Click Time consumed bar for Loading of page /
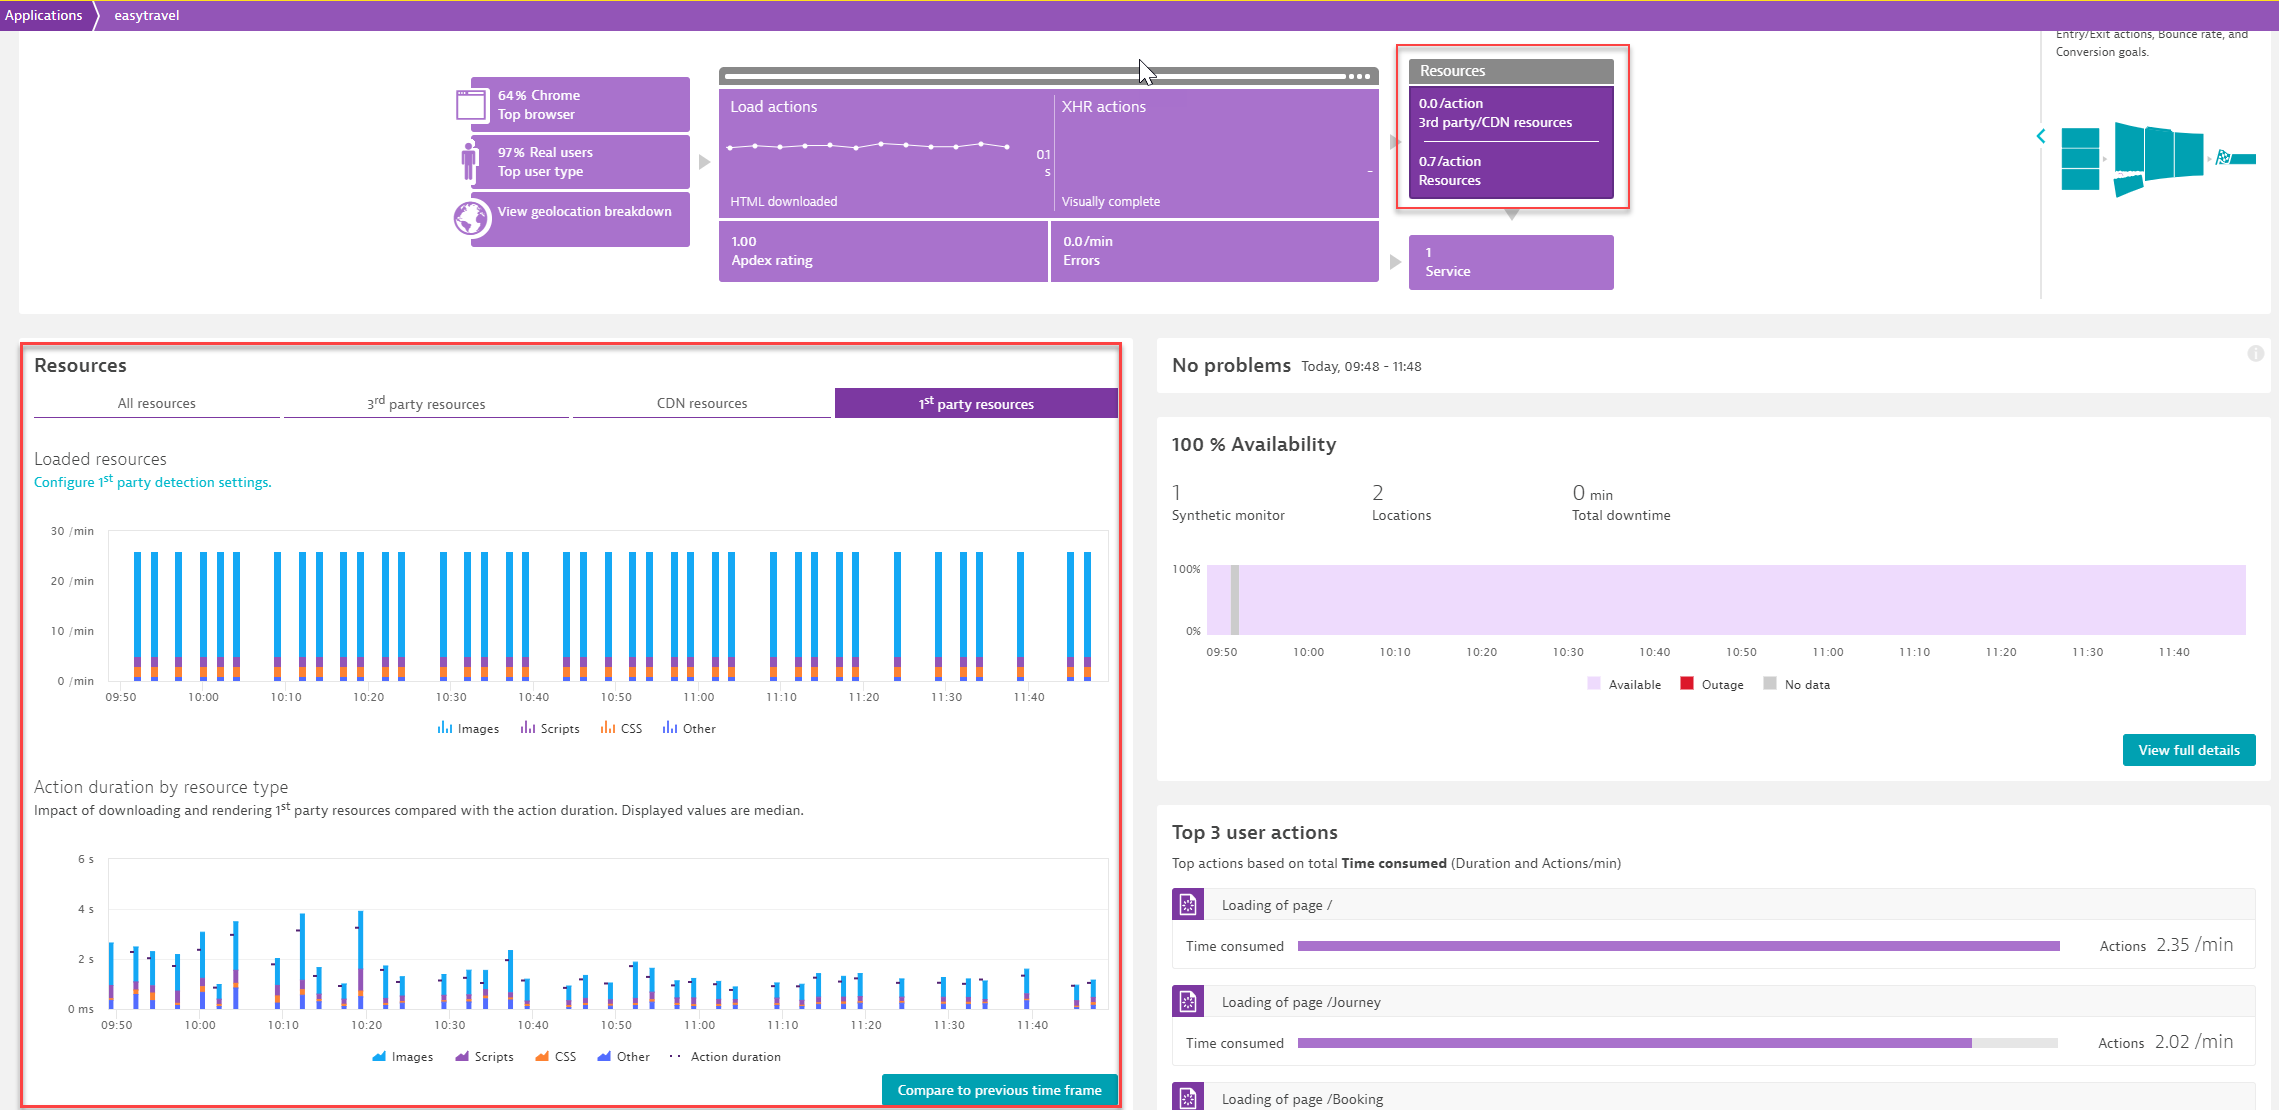The image size is (2279, 1110). pos(1678,945)
